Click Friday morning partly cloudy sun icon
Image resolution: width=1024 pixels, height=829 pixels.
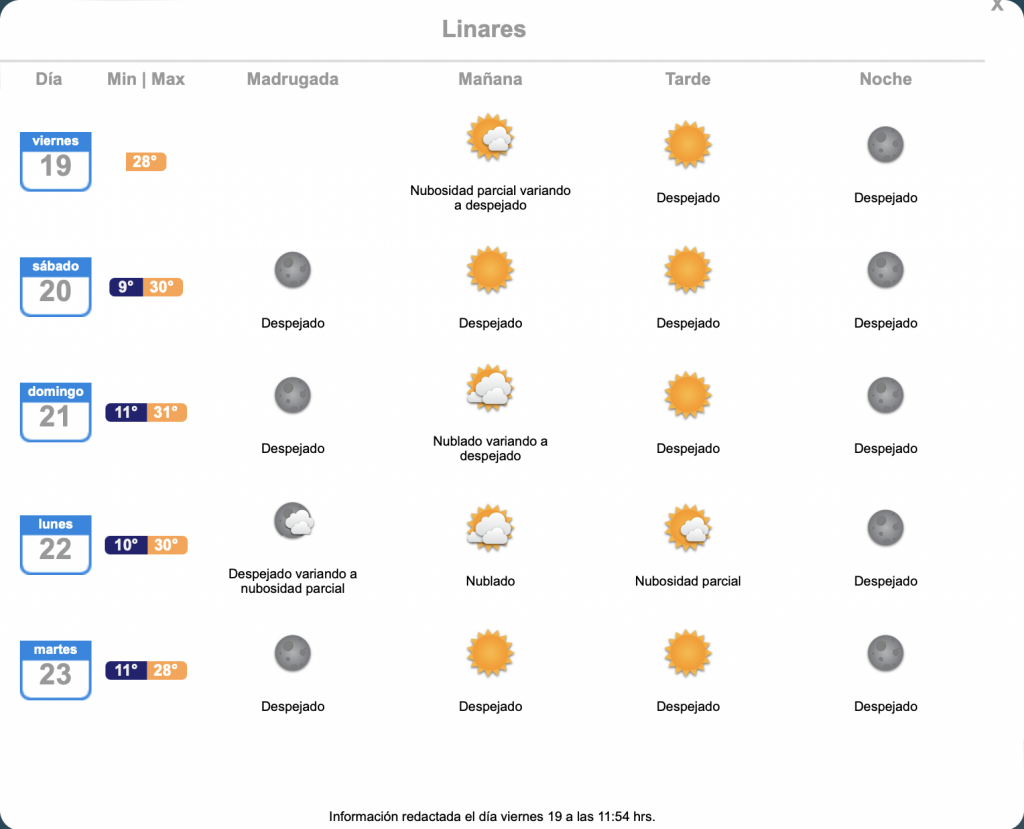[x=490, y=137]
